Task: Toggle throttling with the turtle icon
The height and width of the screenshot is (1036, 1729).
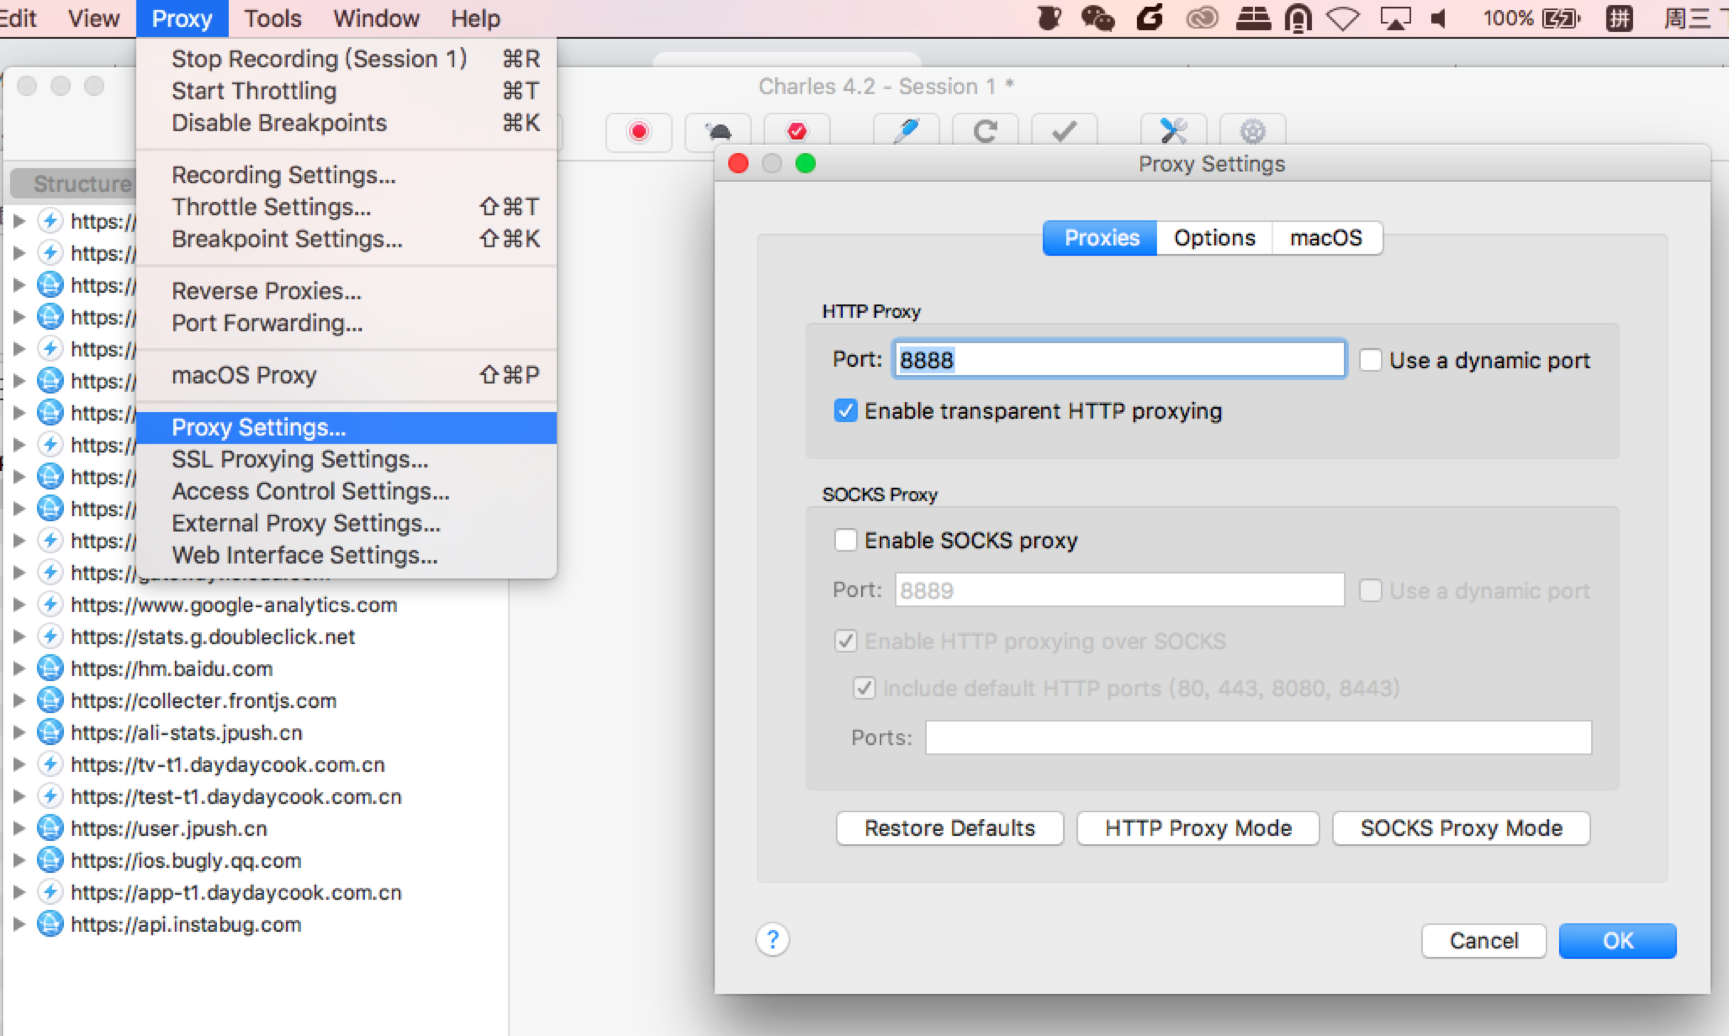Action: [x=718, y=131]
